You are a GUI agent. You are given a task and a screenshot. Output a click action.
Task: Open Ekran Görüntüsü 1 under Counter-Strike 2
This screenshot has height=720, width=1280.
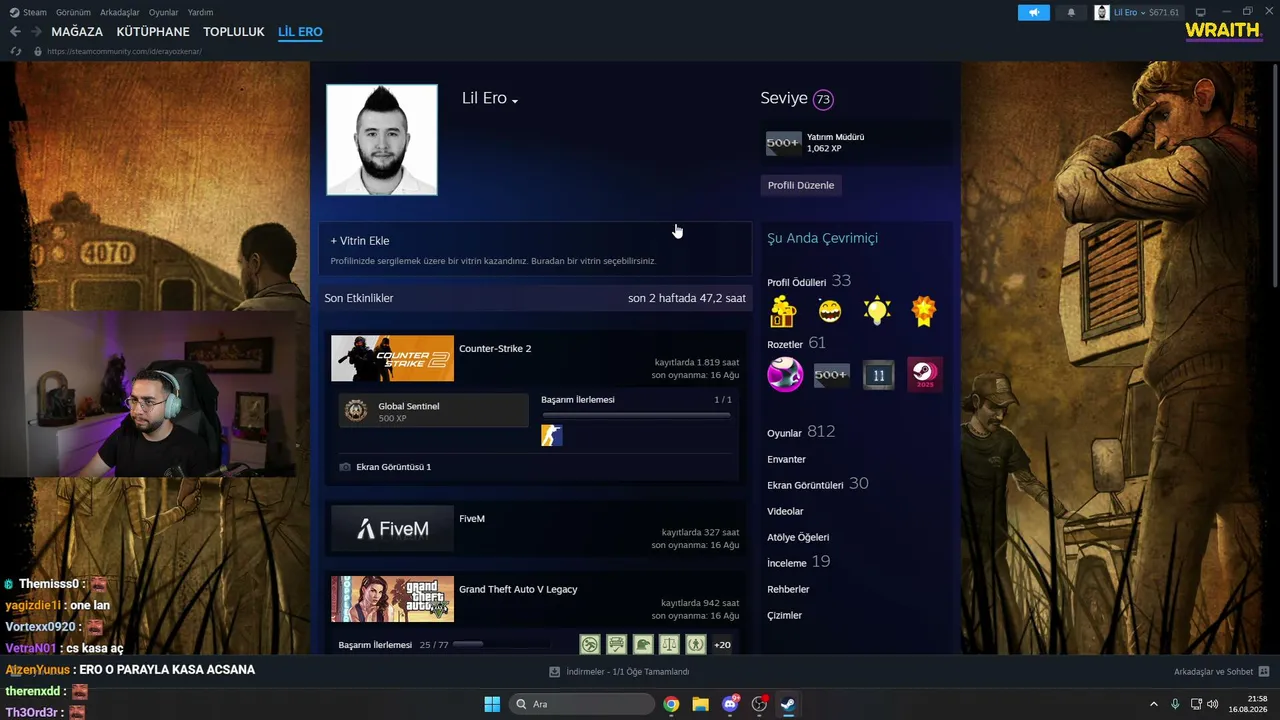pyautogui.click(x=394, y=467)
